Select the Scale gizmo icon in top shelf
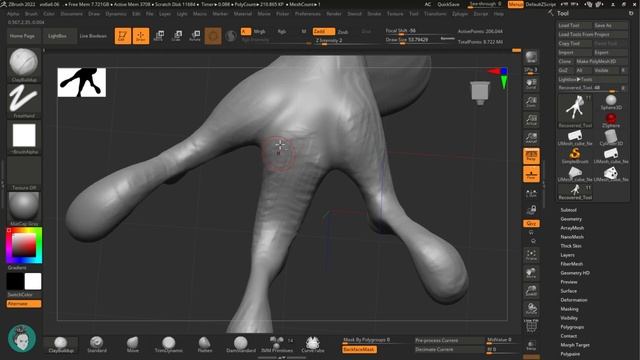The image size is (640, 360). tap(177, 36)
